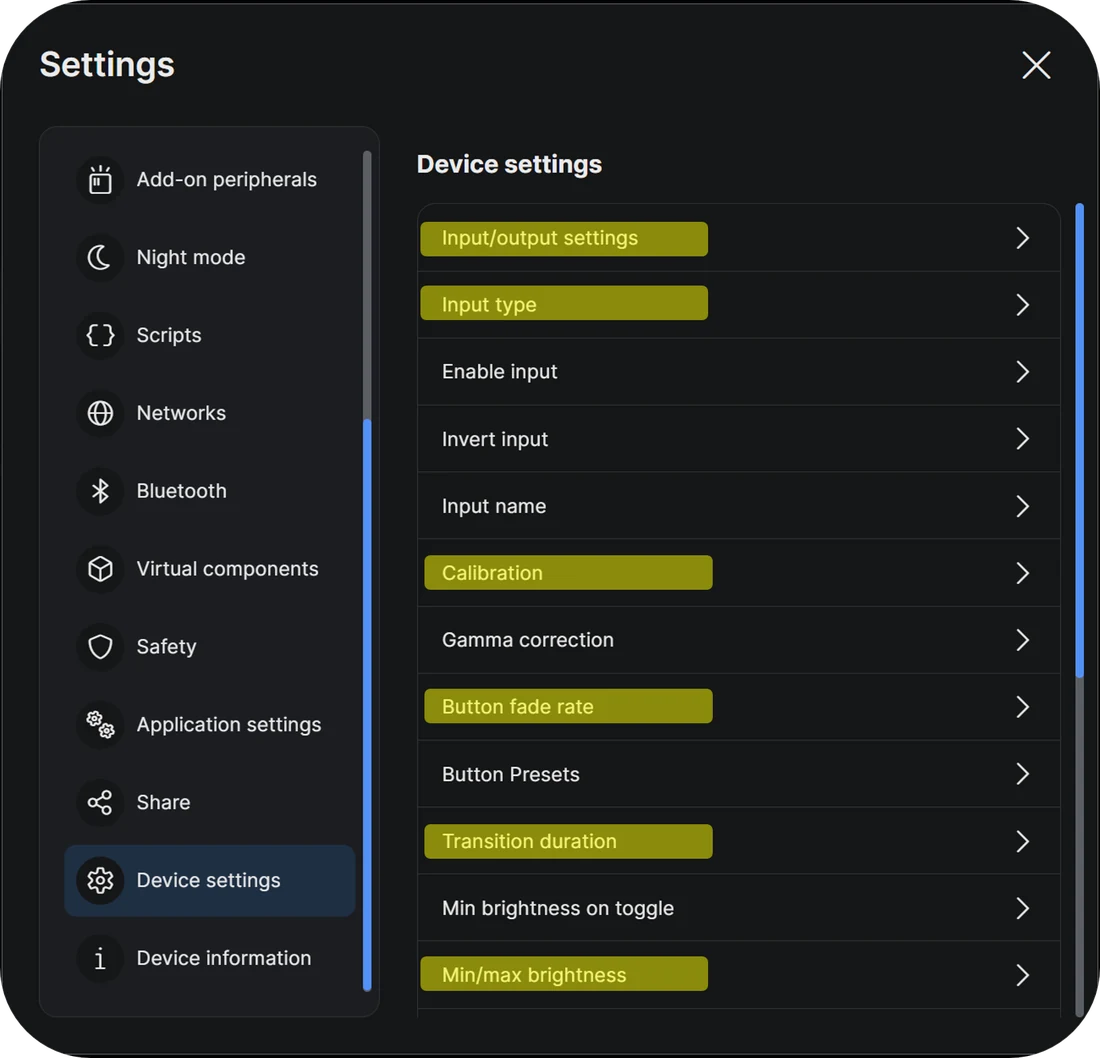Viewport: 1100px width, 1058px height.
Task: Expand the Calibration chevron
Action: (1023, 573)
